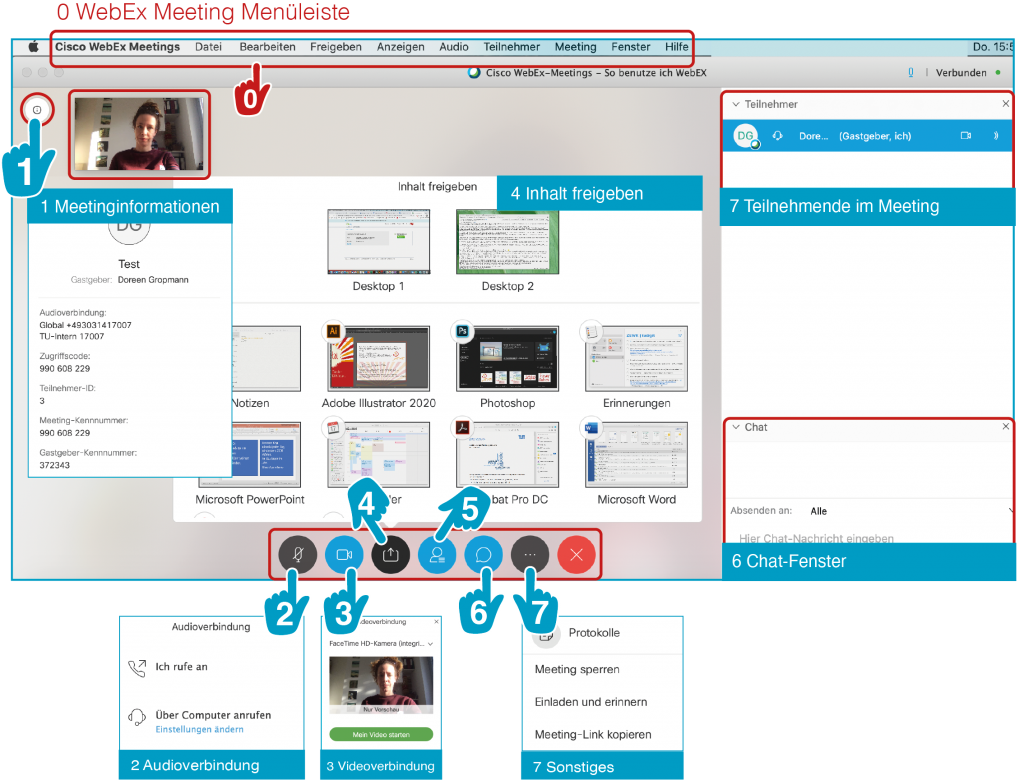Close the Videoverbindung popup
1024x780 pixels.
coord(436,621)
